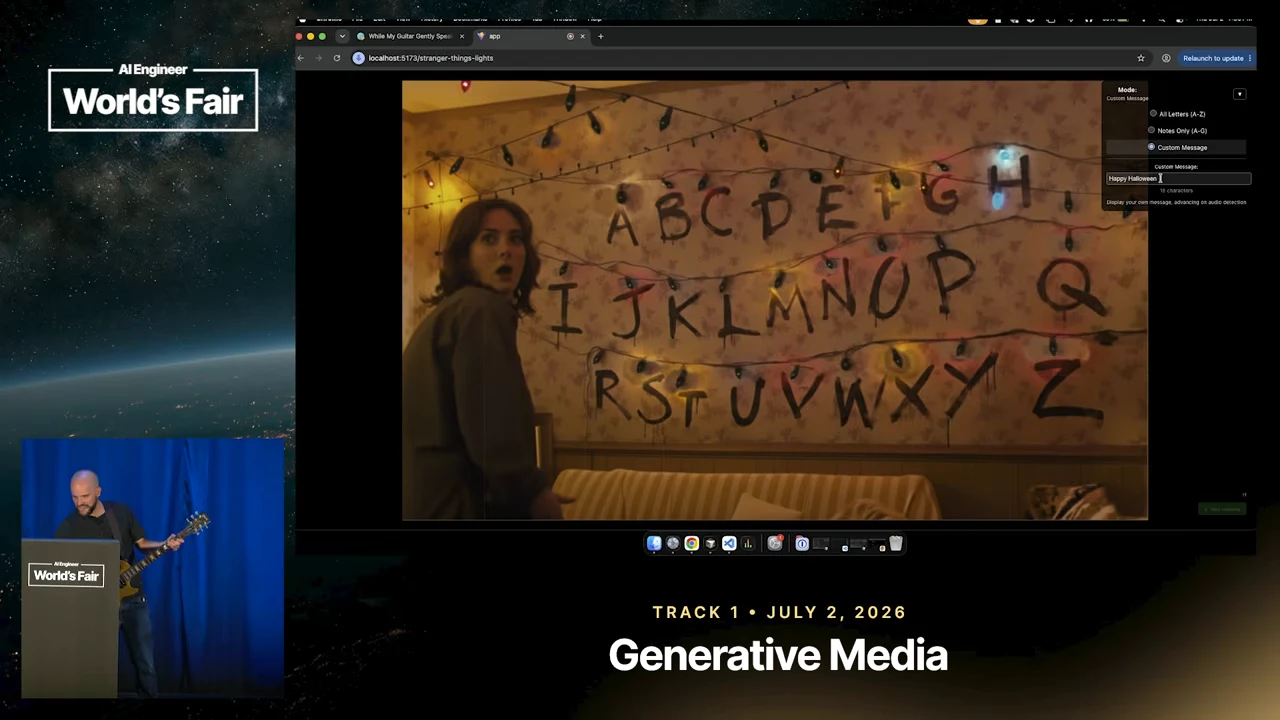
Task: Open the Chrome profile icon
Action: coord(1166,58)
